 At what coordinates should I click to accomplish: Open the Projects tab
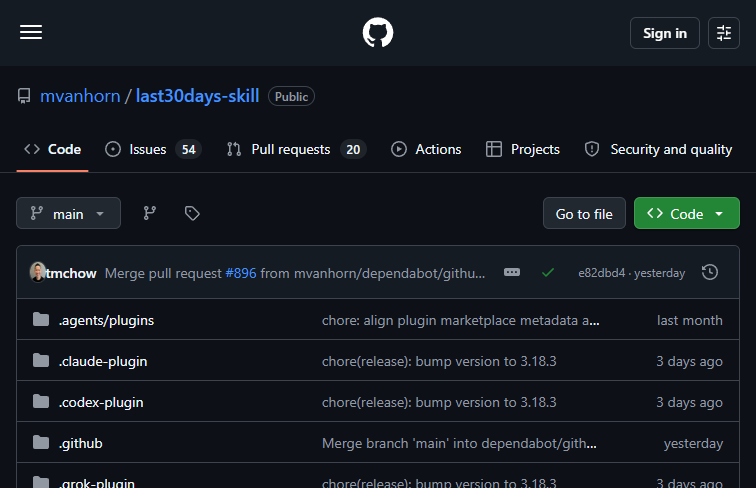click(523, 149)
